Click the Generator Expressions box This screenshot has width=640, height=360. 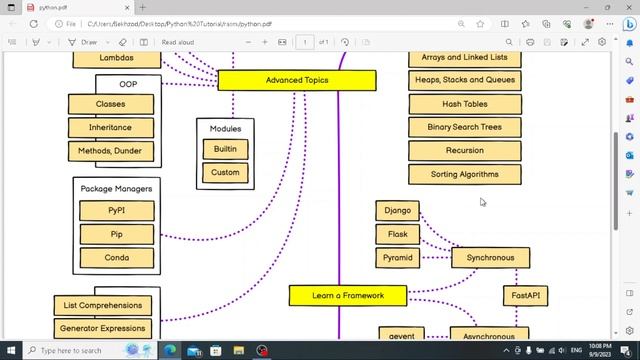pos(103,329)
